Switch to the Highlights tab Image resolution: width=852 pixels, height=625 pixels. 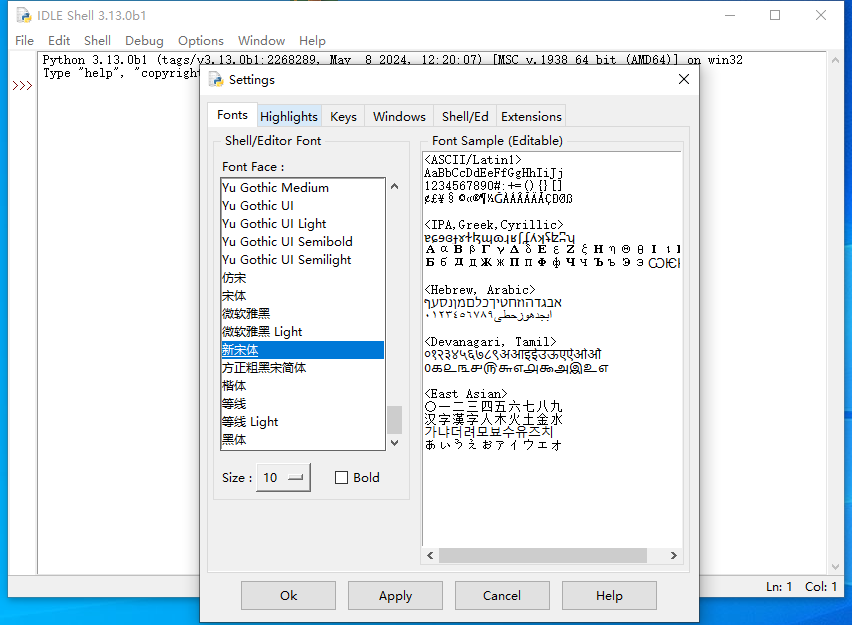click(x=288, y=117)
